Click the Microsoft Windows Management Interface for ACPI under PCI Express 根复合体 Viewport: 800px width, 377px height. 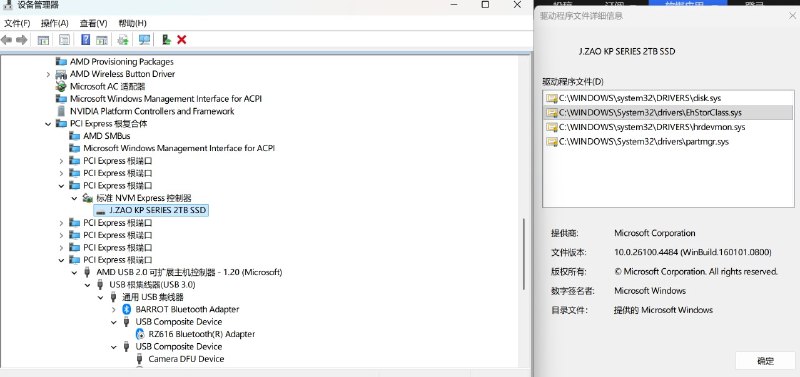click(x=179, y=148)
